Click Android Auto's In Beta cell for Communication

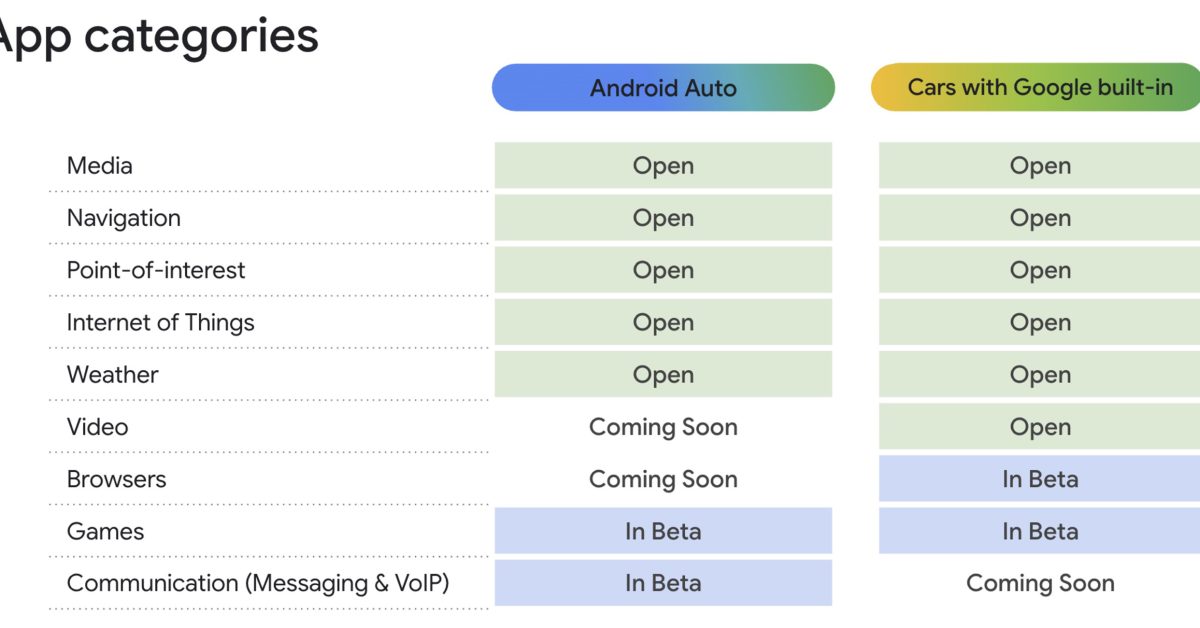tap(663, 583)
